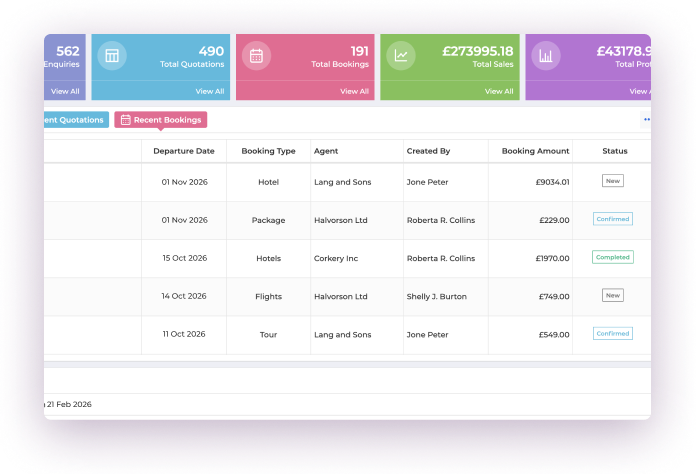Click Roberta R. Collins in Package row
This screenshot has width=696, height=474.
tap(441, 220)
